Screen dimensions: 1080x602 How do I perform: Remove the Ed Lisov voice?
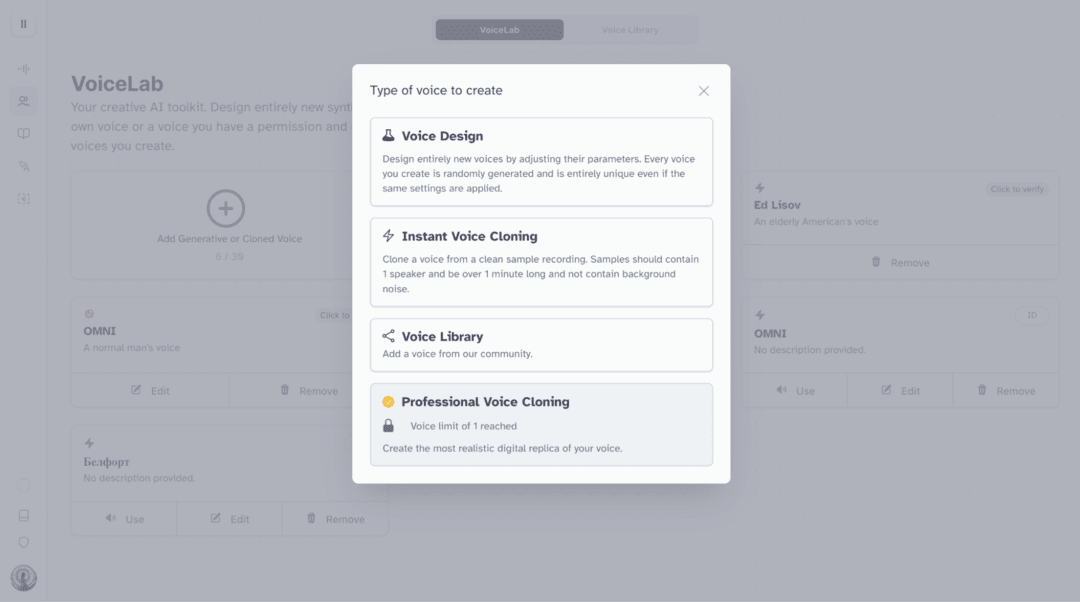(x=900, y=262)
